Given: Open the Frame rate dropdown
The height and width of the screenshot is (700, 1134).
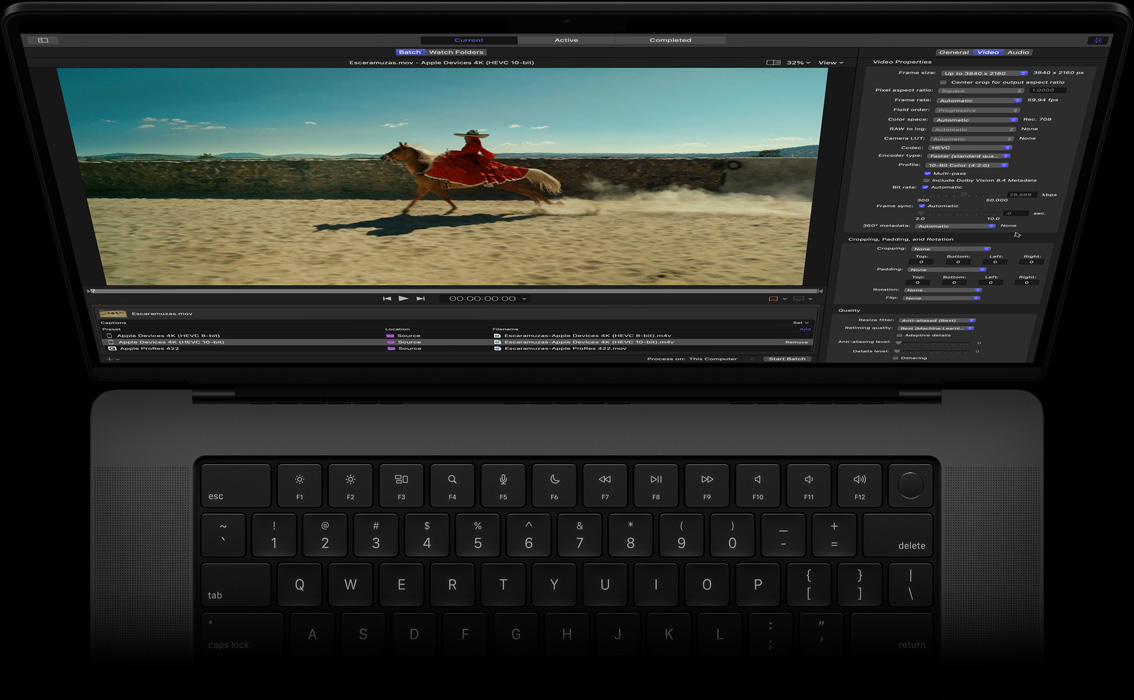Looking at the screenshot, I should pyautogui.click(x=978, y=101).
